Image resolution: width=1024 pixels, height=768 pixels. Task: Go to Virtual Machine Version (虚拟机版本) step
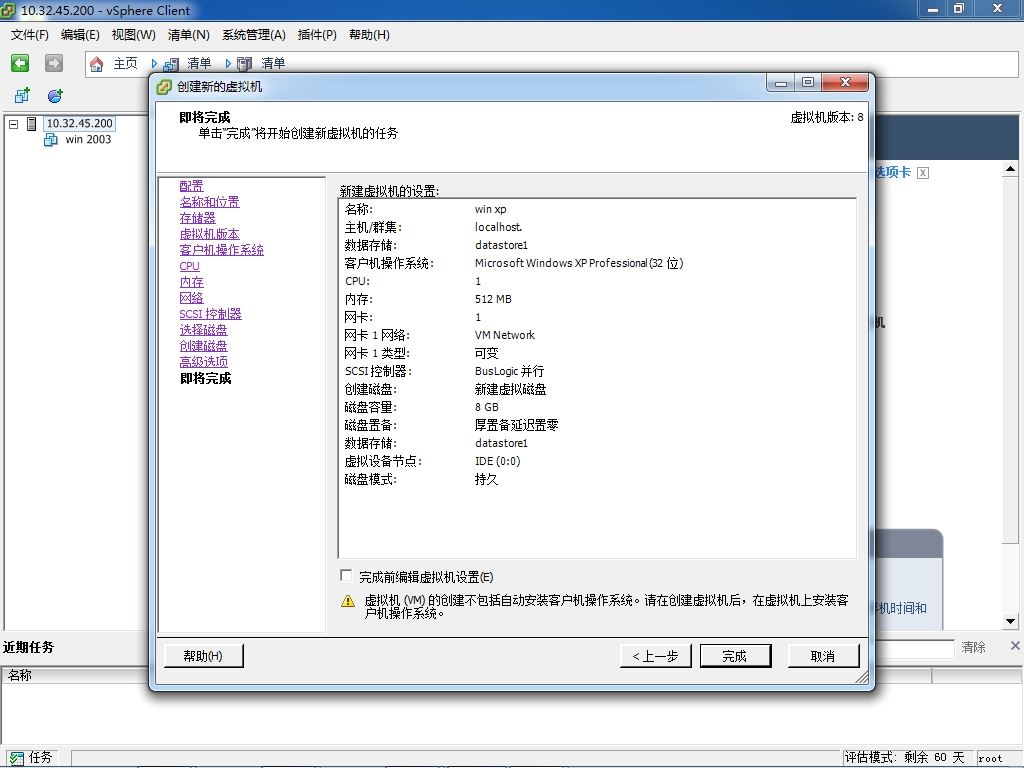(210, 234)
